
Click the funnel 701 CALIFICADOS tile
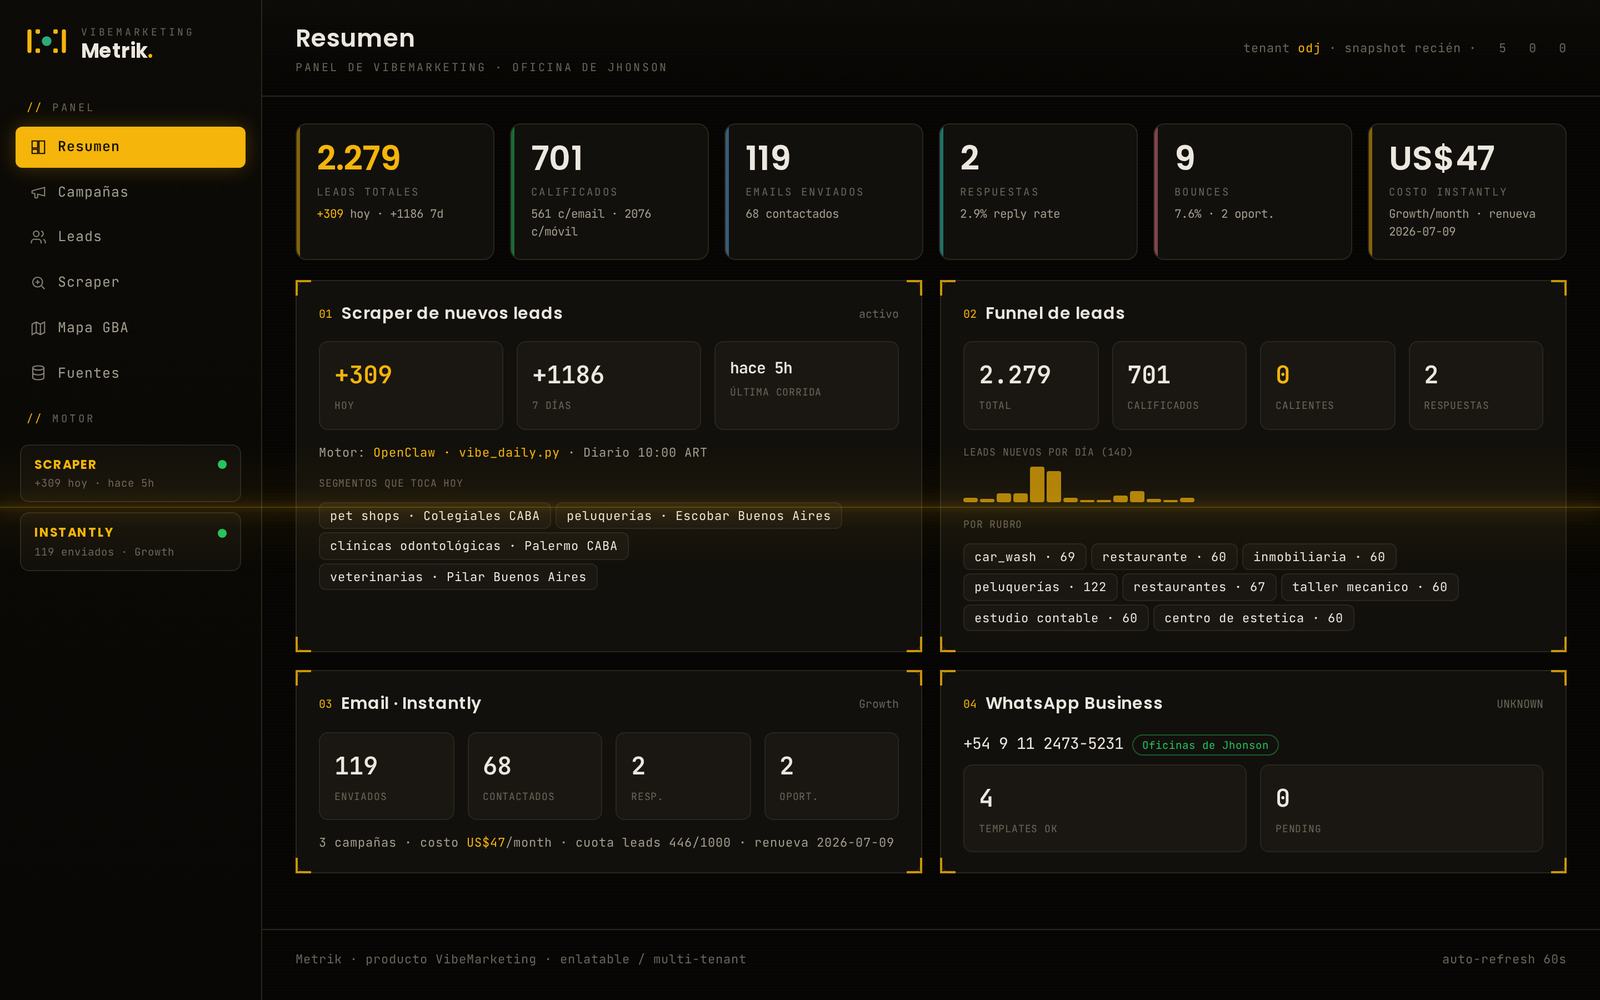point(1179,386)
